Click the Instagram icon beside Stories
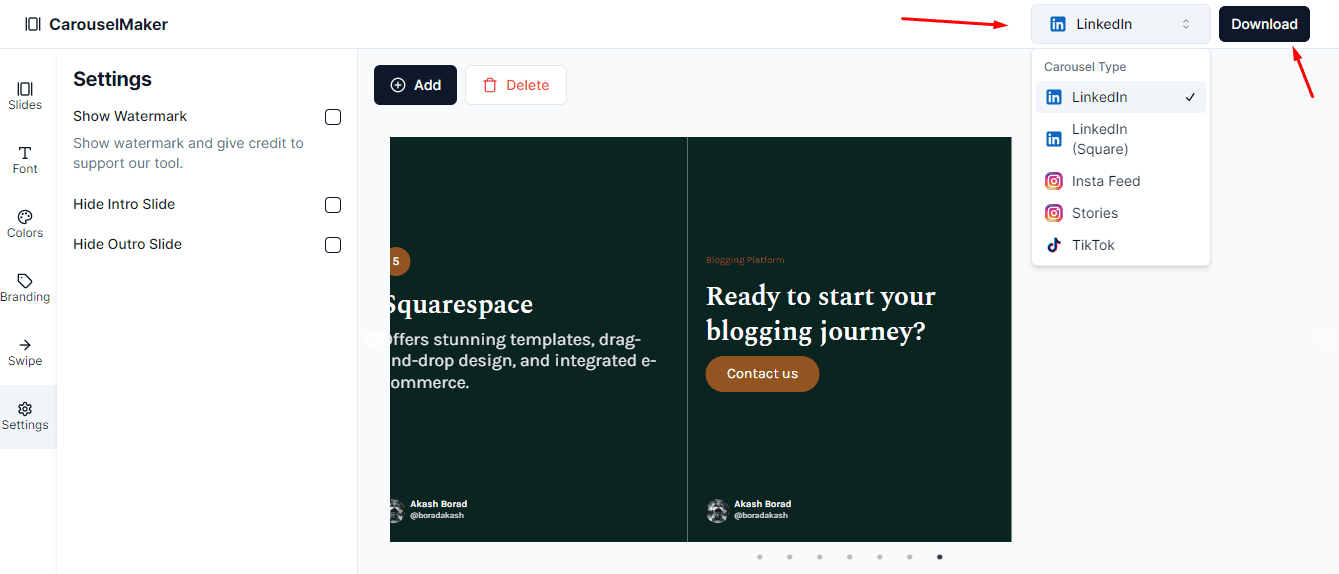This screenshot has height=574, width=1339. pos(1054,213)
